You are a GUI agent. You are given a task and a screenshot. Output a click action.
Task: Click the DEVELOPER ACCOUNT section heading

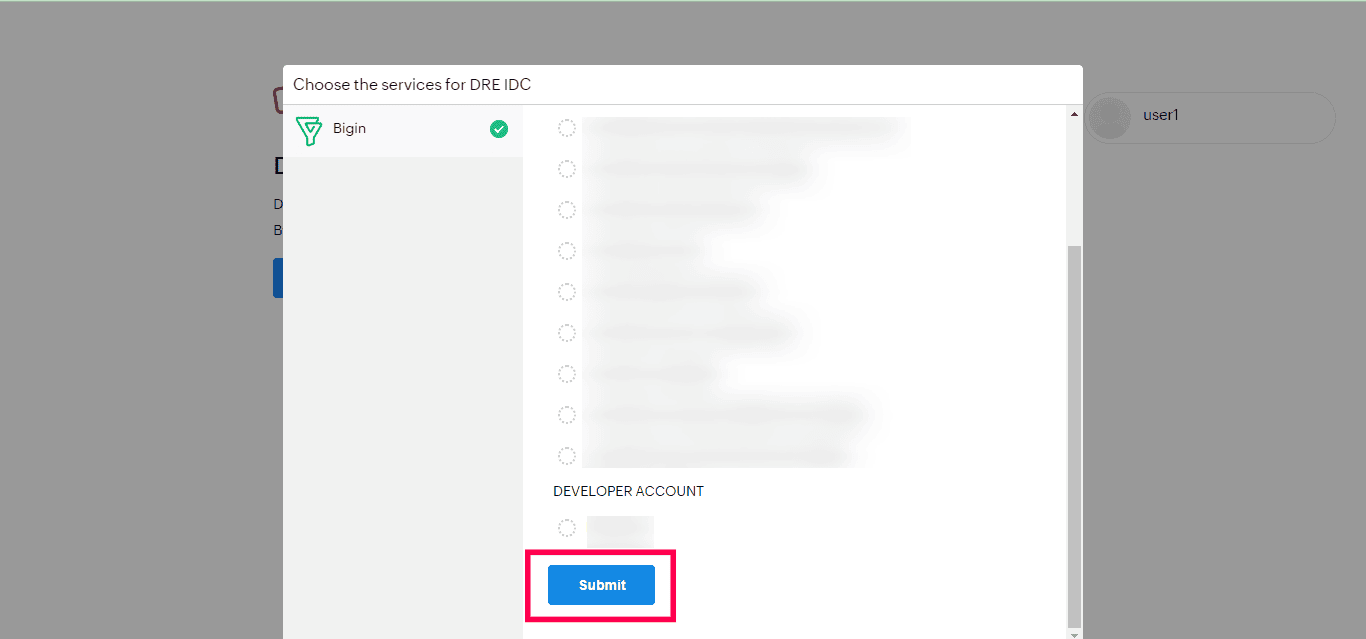point(629,491)
